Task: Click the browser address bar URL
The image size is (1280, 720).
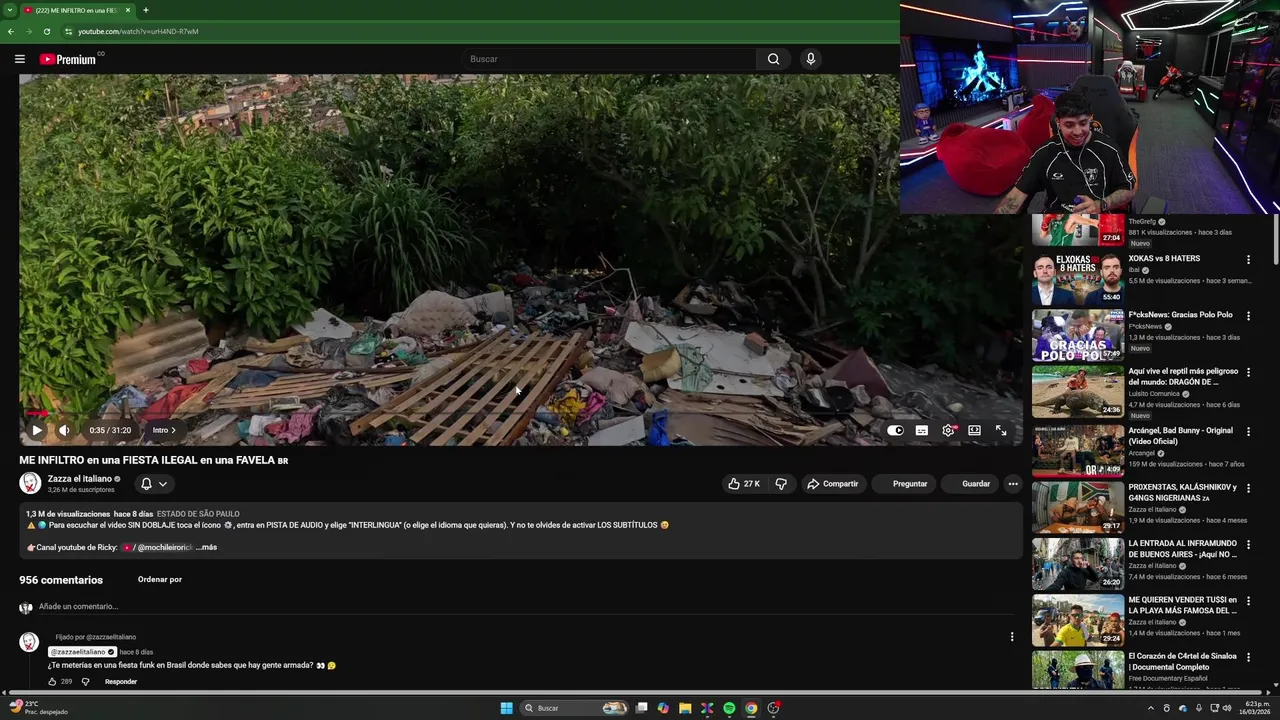Action: pyautogui.click(x=139, y=31)
